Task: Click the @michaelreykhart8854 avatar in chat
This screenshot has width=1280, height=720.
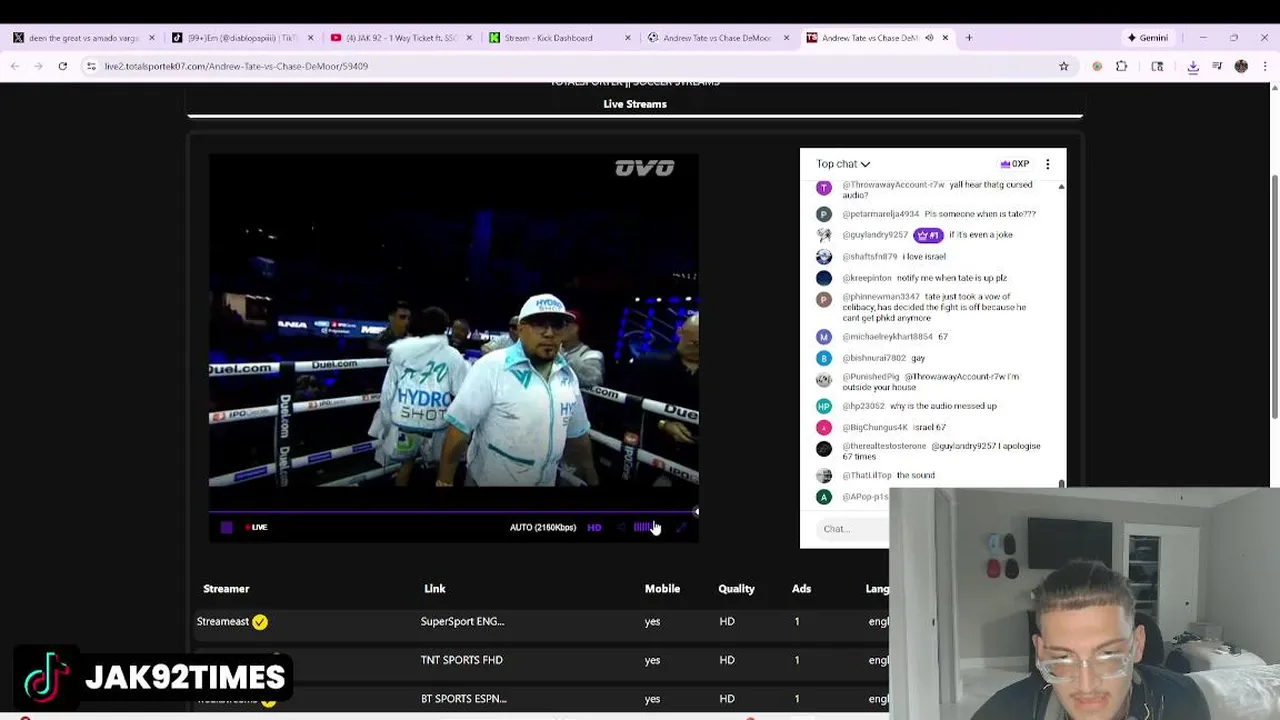Action: click(x=823, y=337)
